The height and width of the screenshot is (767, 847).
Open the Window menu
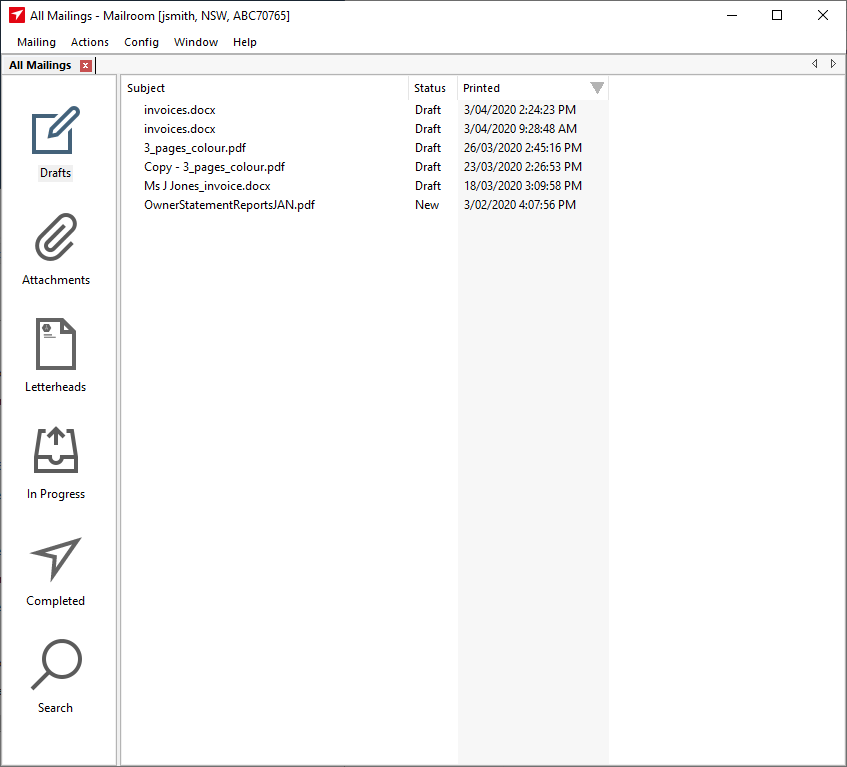[x=196, y=42]
